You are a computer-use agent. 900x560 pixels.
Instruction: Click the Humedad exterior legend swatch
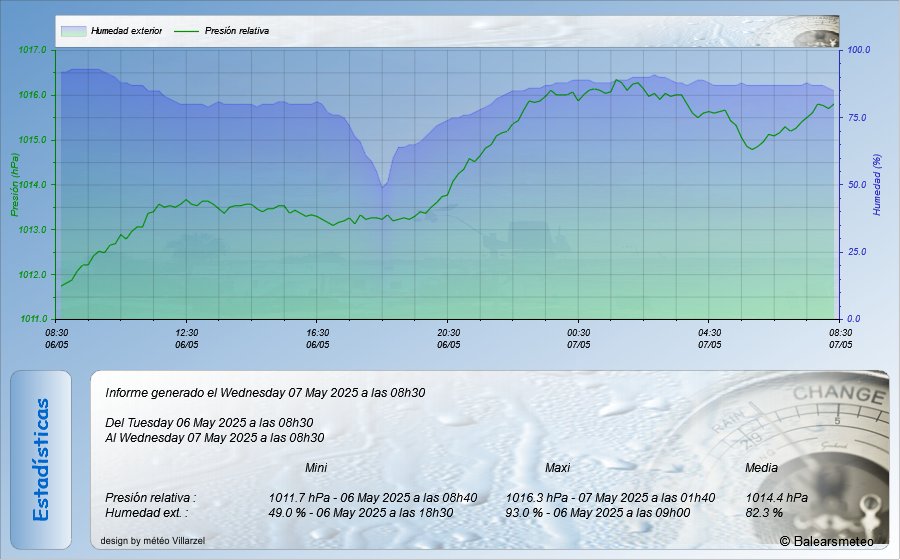click(73, 31)
